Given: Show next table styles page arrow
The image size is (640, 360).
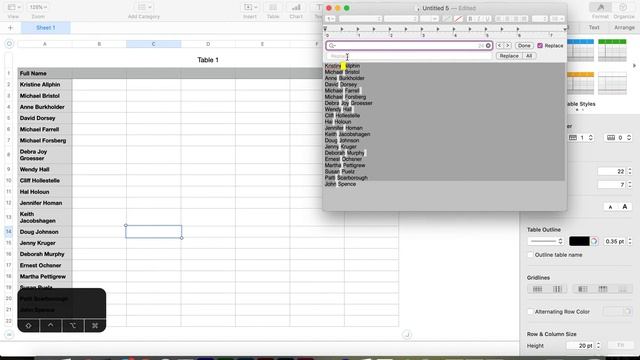Looking at the screenshot, I should click(634, 66).
